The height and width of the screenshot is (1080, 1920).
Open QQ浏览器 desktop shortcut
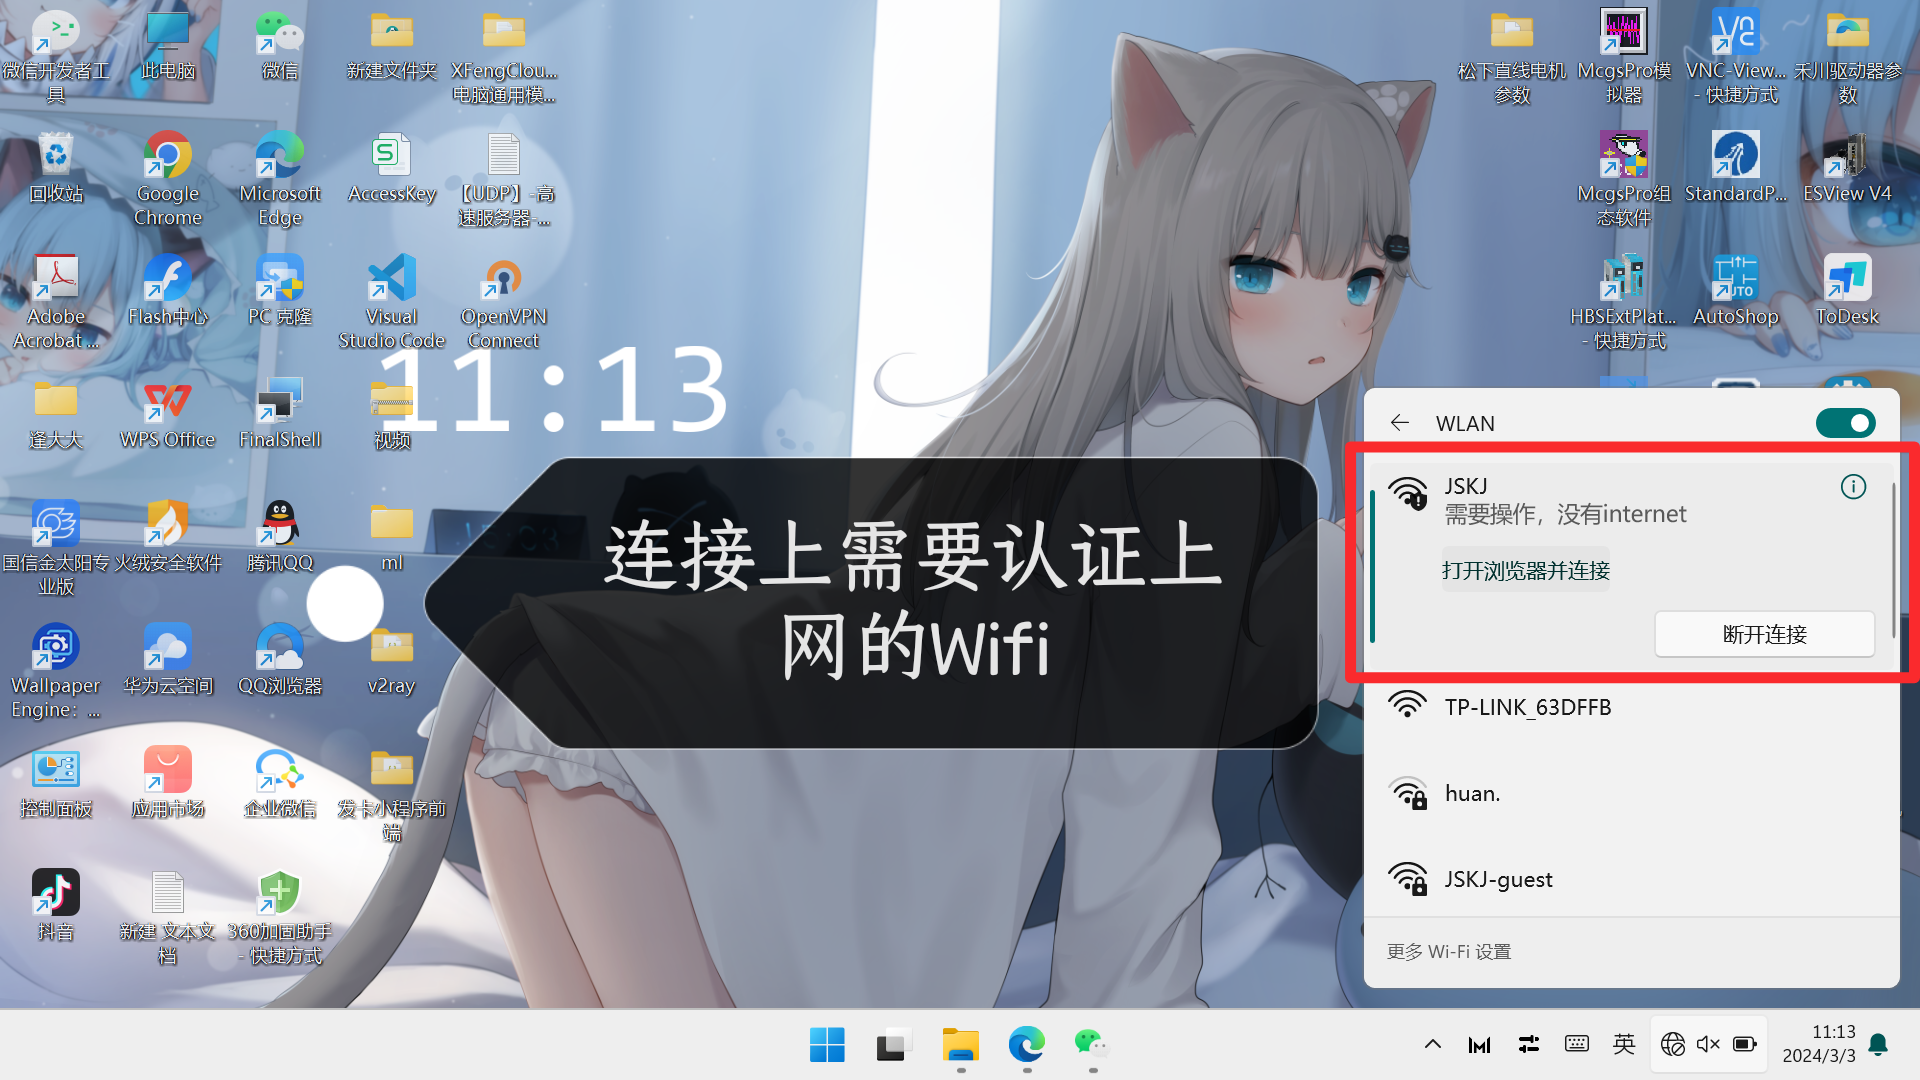pos(280,660)
